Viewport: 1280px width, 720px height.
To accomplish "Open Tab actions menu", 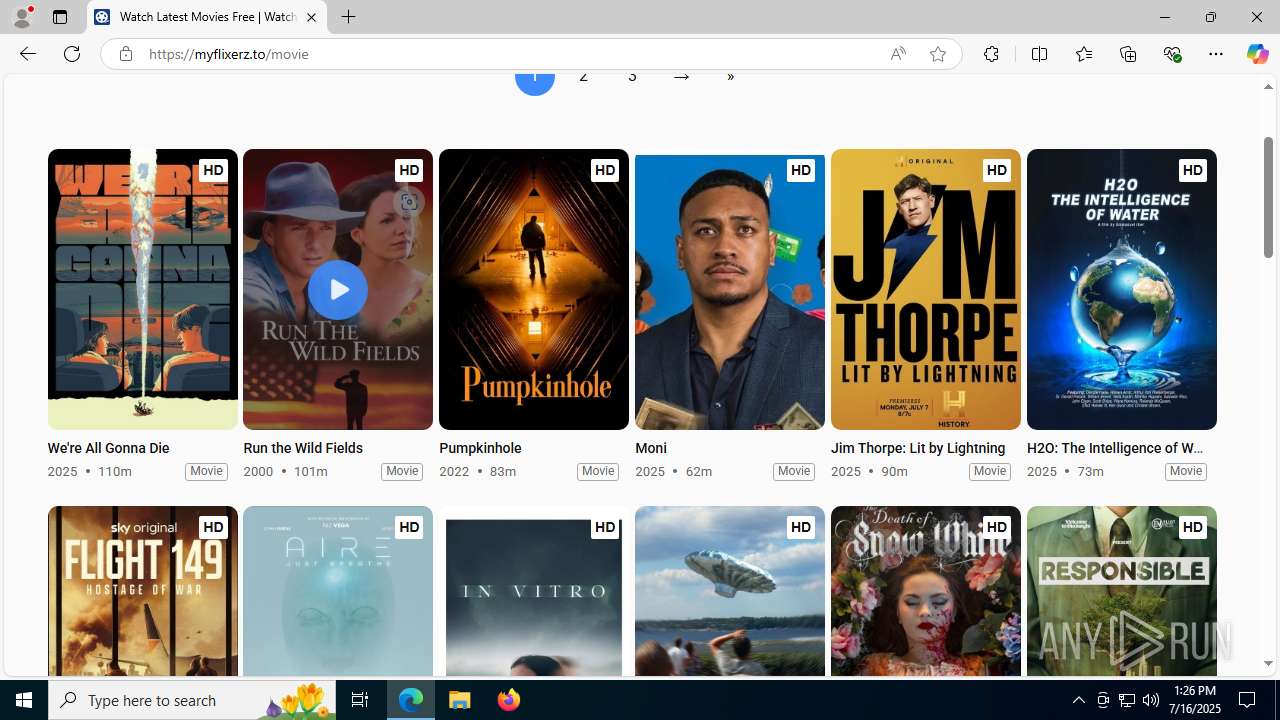I will click(60, 17).
